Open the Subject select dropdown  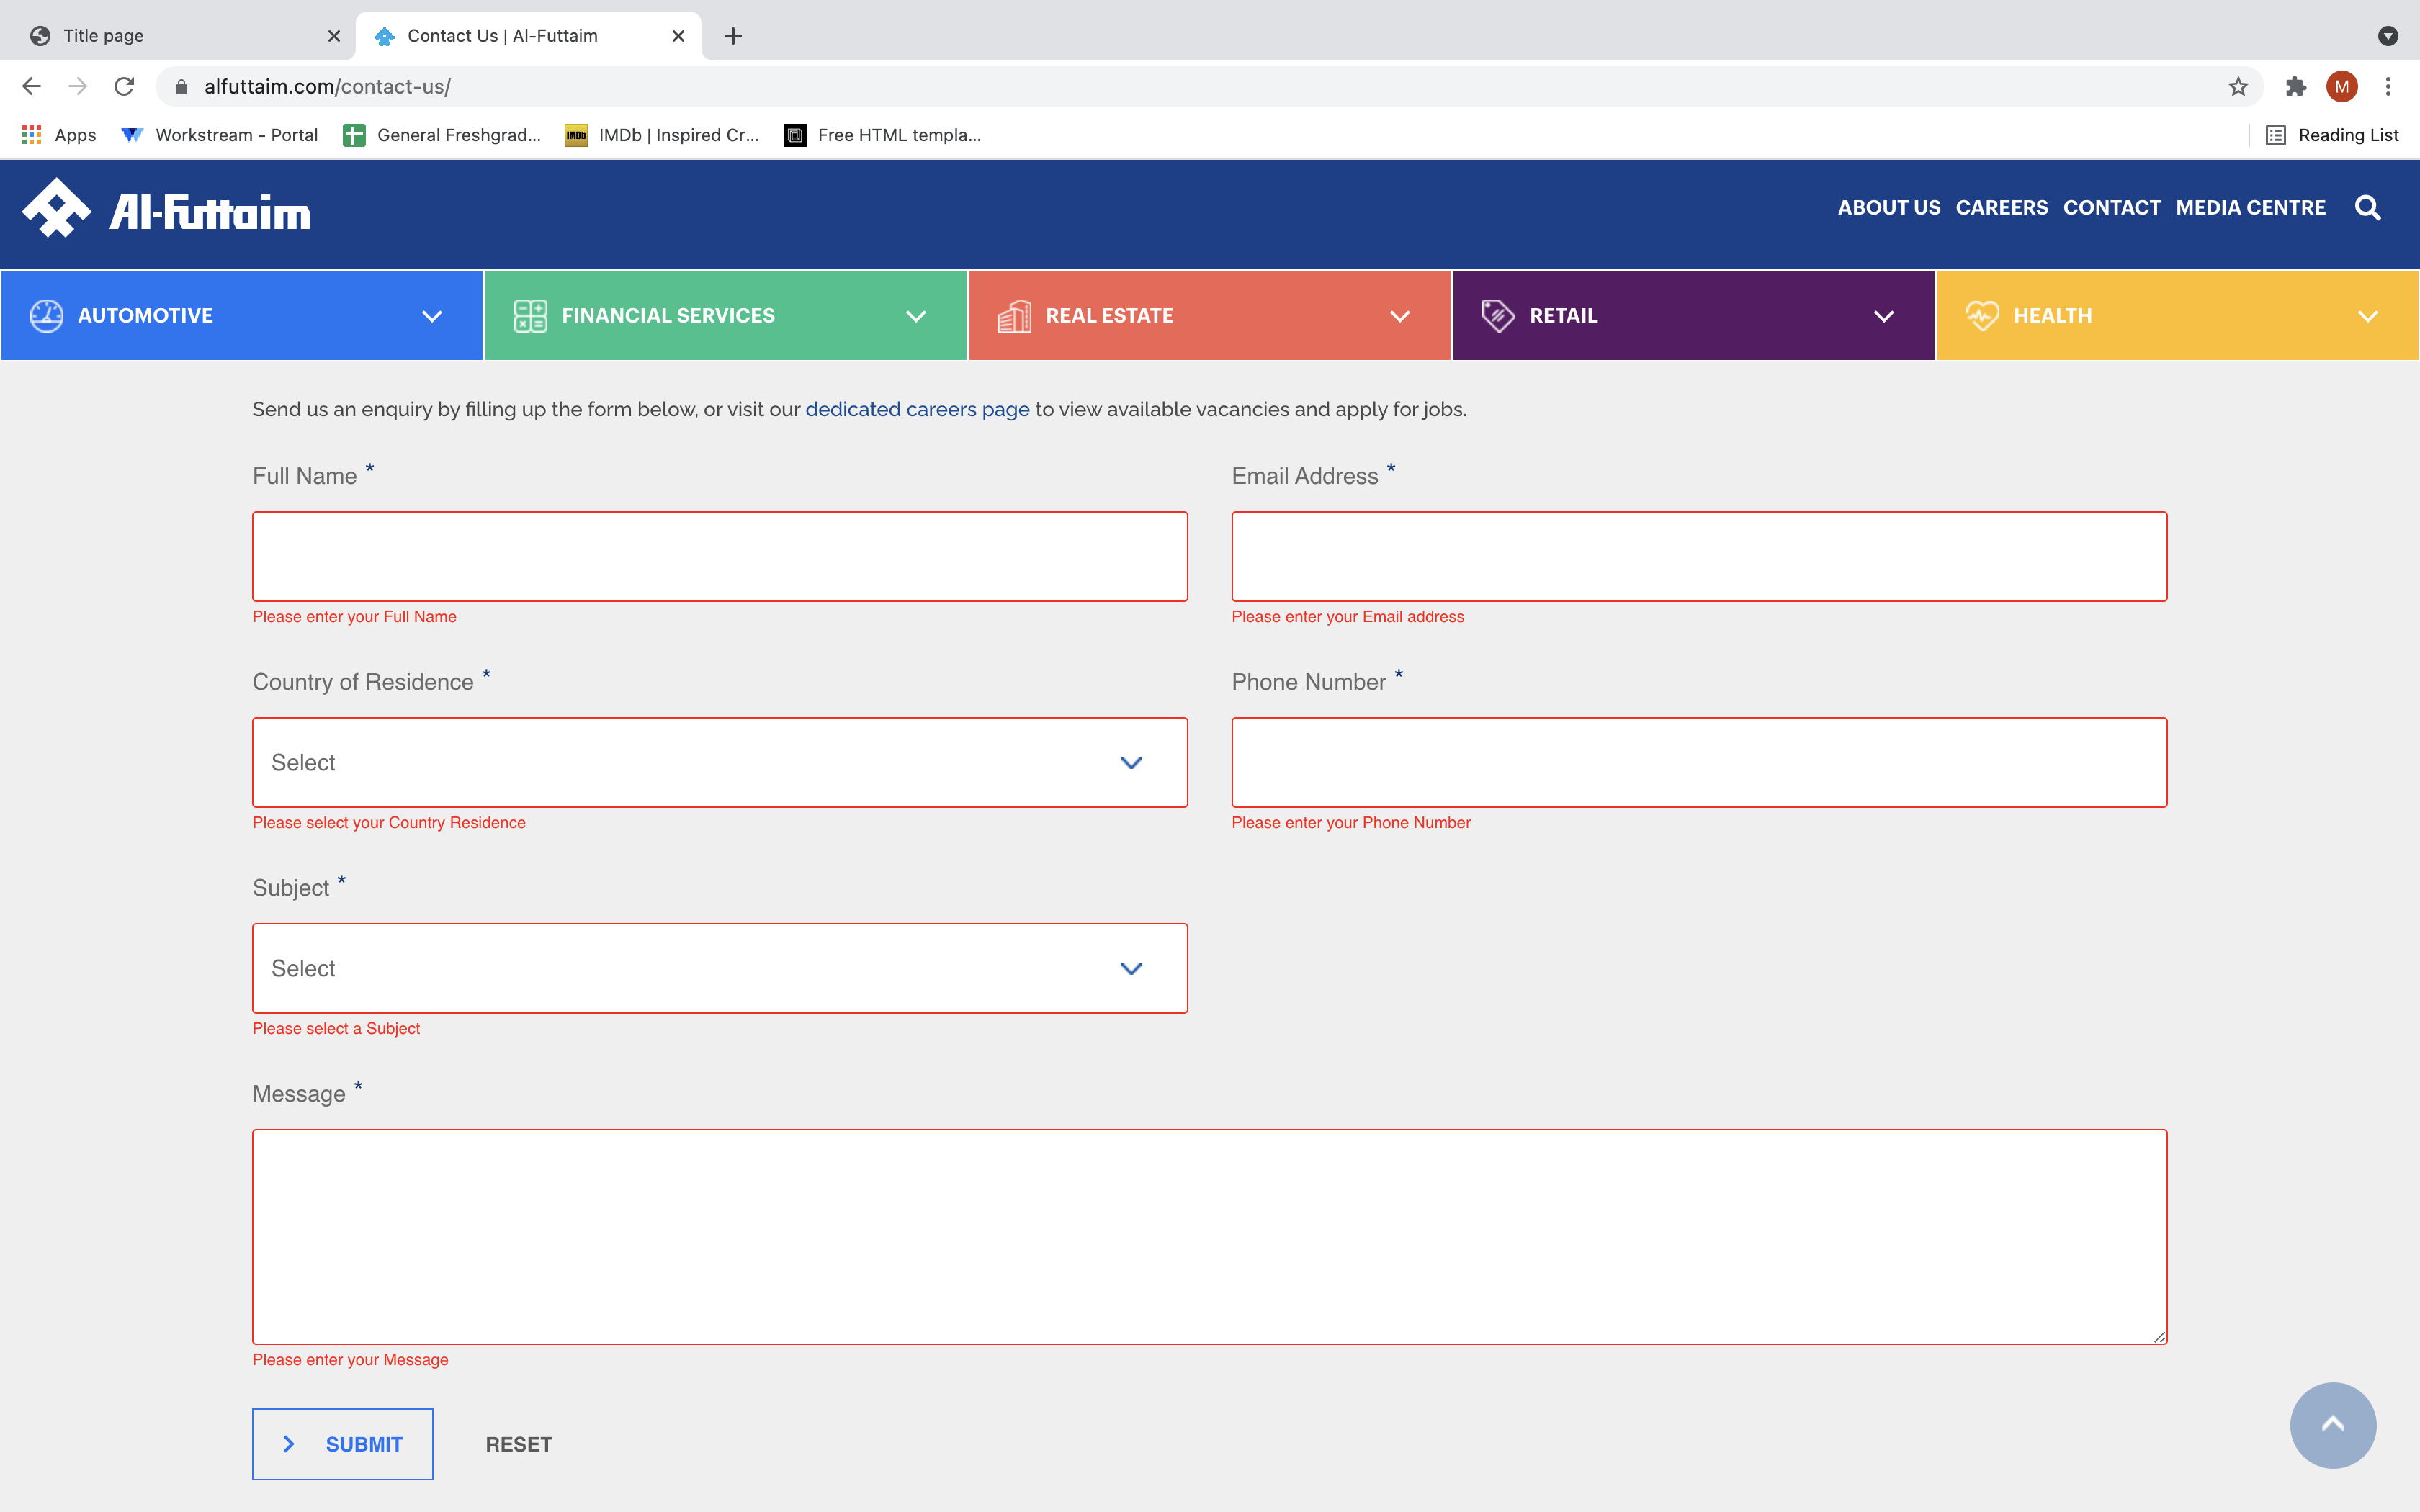tap(719, 969)
